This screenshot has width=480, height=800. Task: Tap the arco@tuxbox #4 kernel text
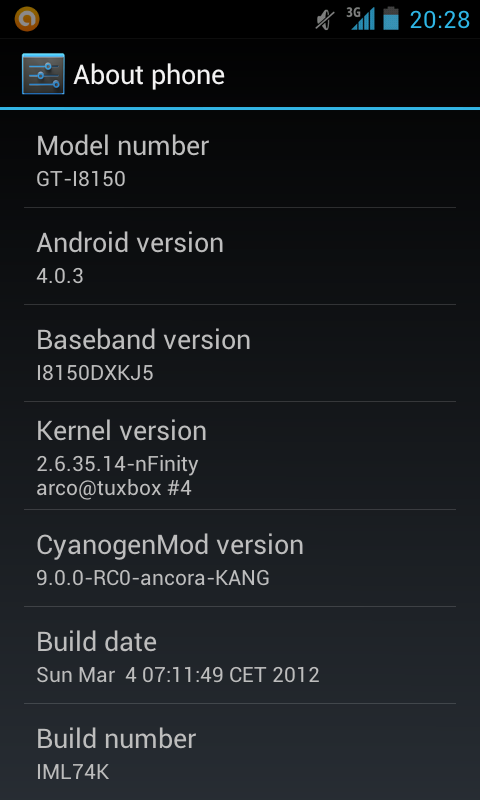114,488
